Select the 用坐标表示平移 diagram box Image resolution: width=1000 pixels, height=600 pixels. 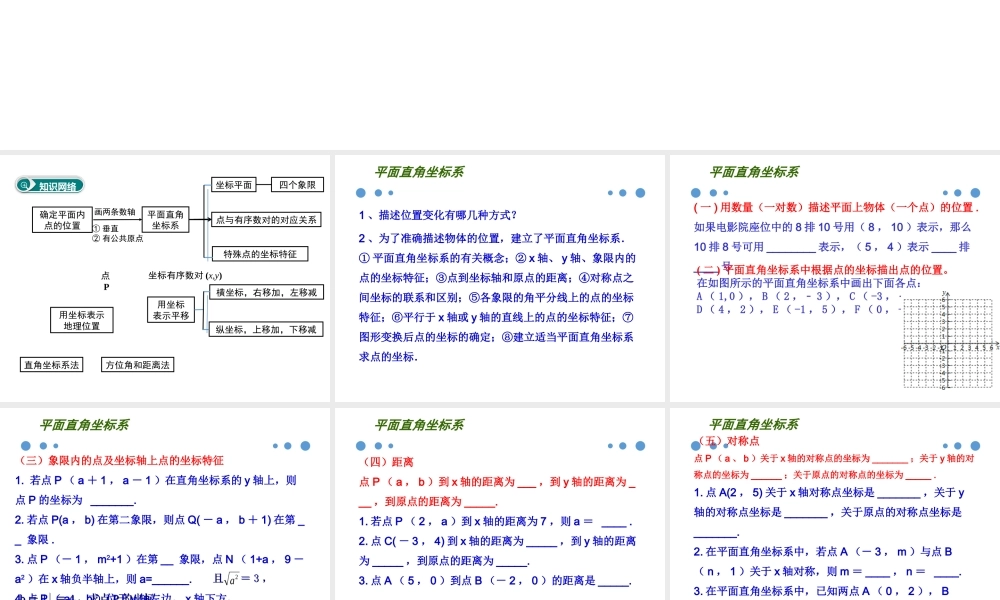pyautogui.click(x=170, y=307)
